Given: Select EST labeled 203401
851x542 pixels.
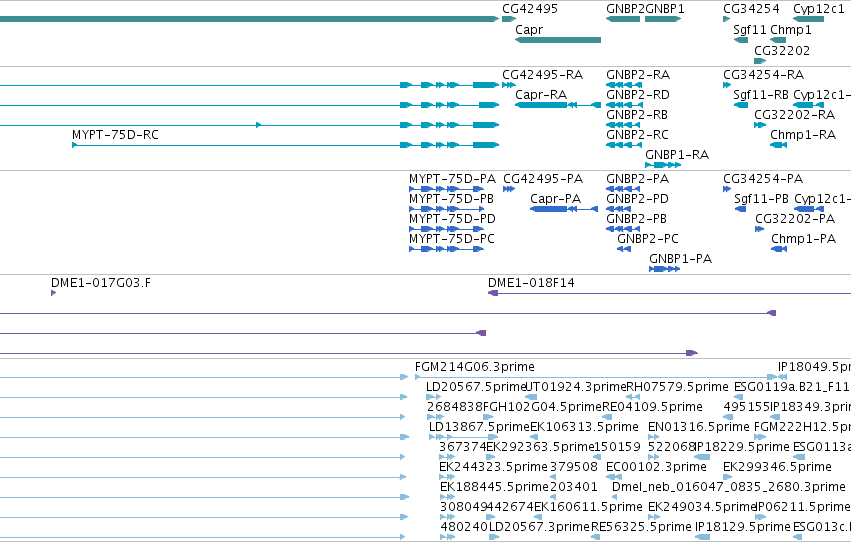Looking at the screenshot, I should (x=574, y=487).
